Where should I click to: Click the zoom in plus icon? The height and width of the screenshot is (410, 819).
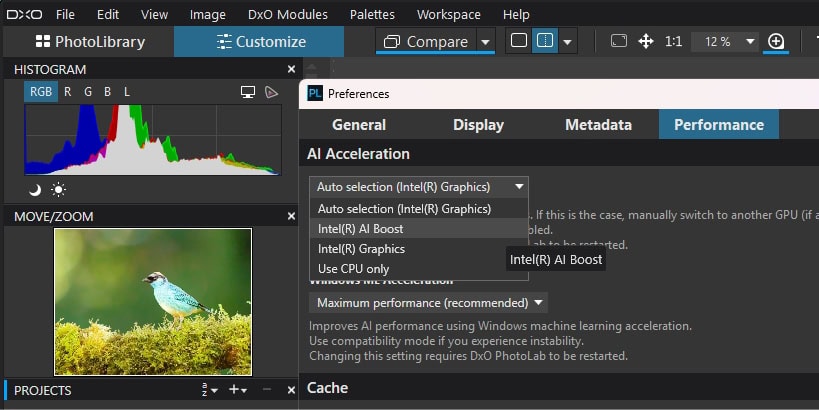pos(776,41)
